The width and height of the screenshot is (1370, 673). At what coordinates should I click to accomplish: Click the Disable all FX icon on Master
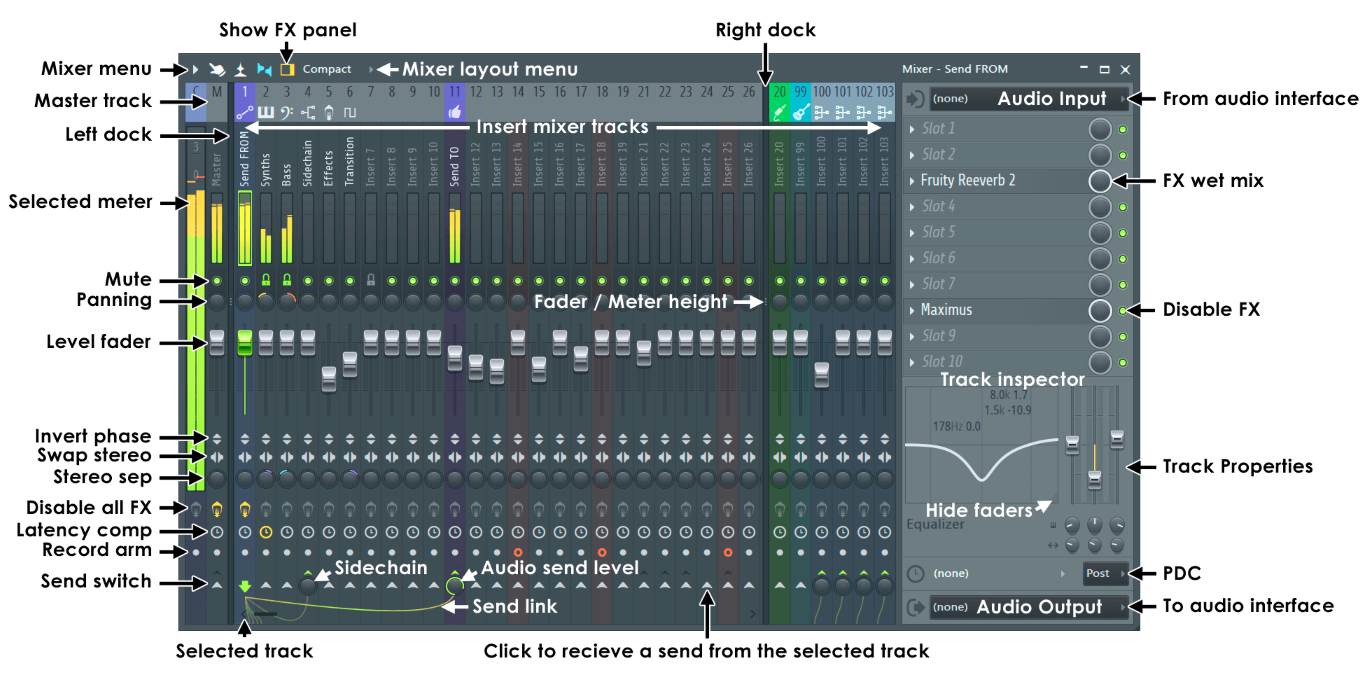click(216, 509)
